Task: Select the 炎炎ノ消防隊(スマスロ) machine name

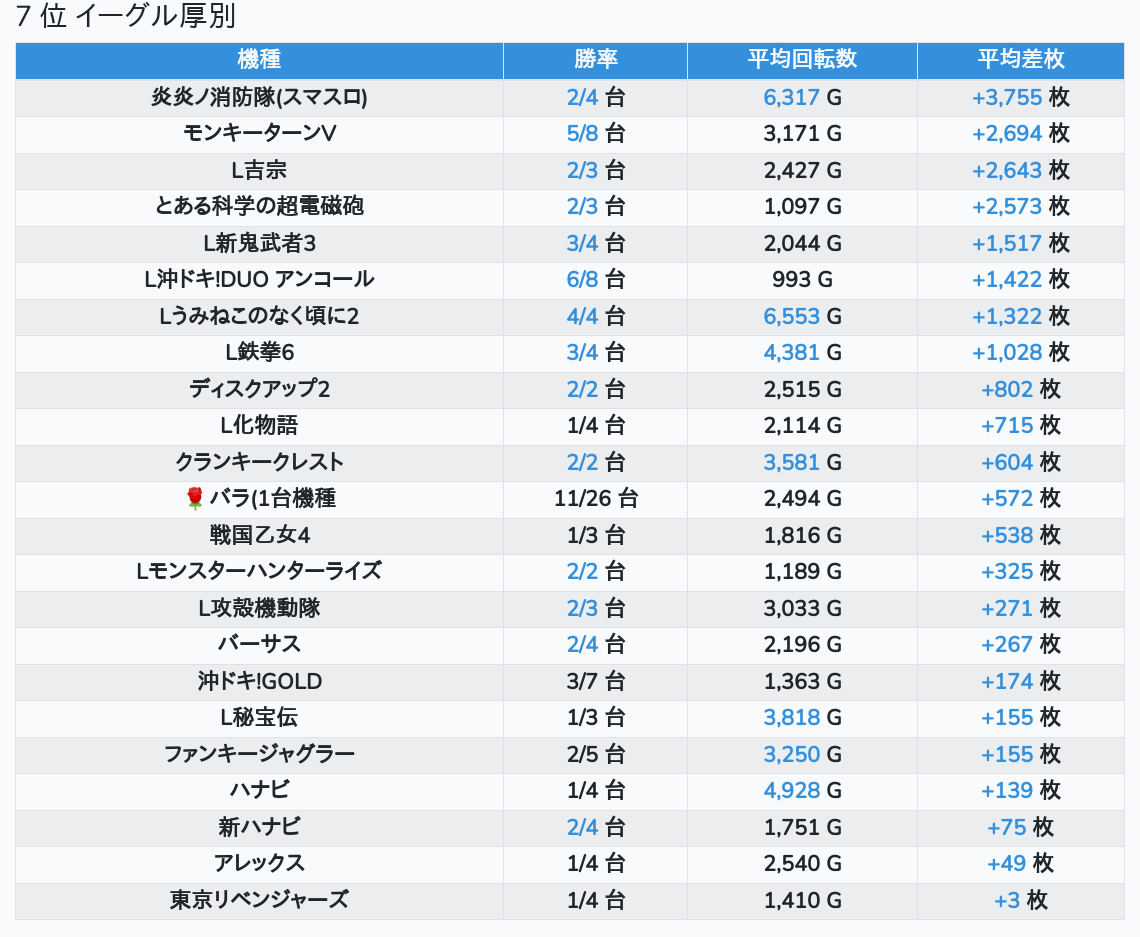Action: click(259, 97)
